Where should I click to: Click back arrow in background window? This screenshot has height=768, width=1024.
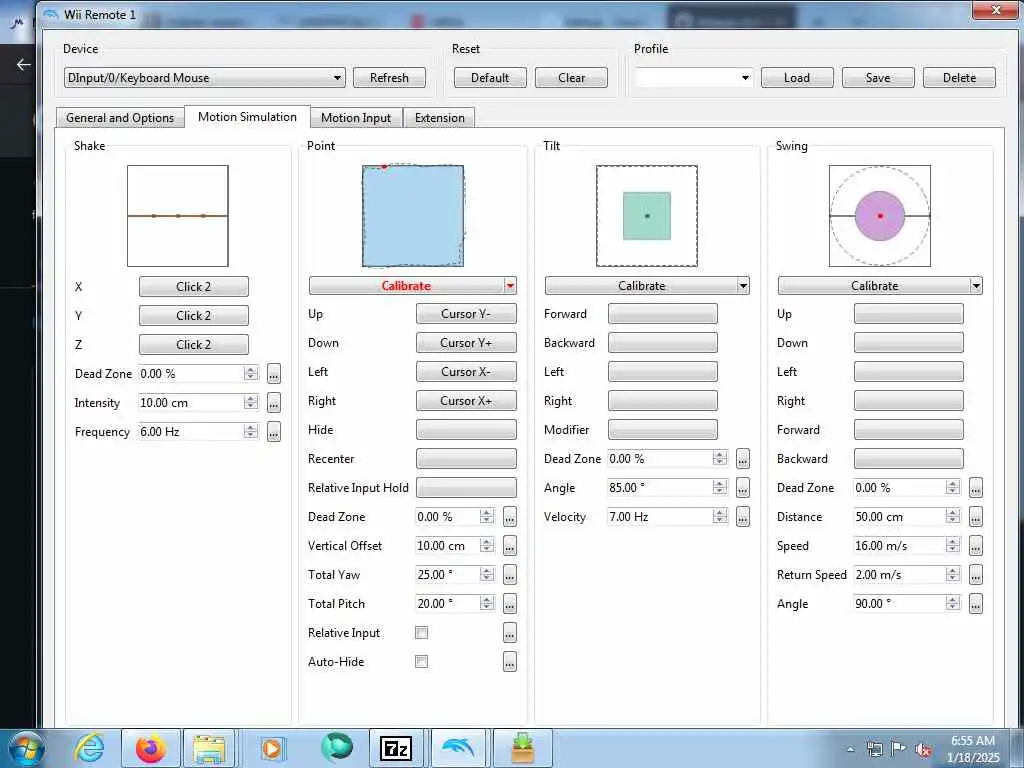pos(24,64)
